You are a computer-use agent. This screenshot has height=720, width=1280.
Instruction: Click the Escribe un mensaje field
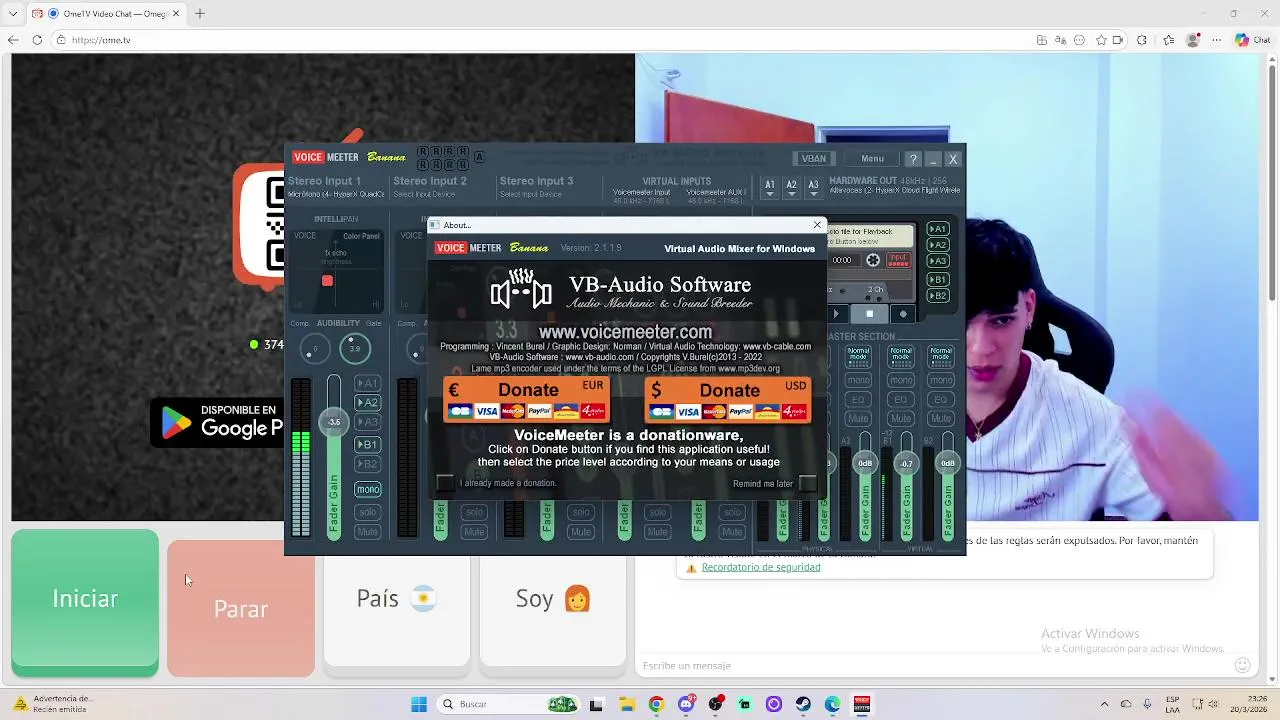[x=935, y=665]
